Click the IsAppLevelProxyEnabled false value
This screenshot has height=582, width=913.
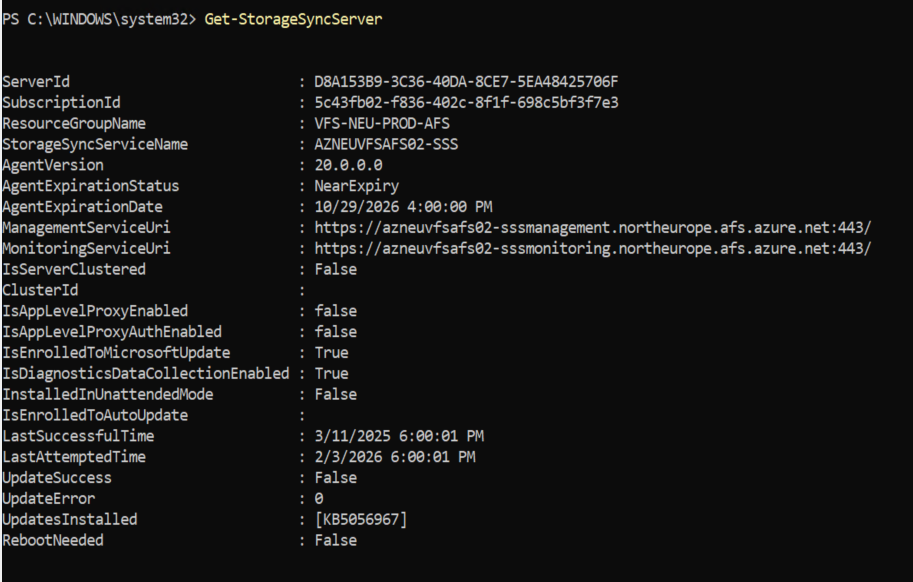click(335, 311)
